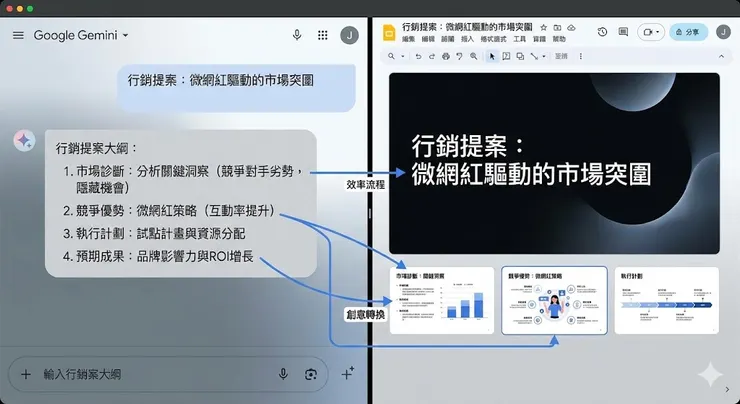Star the Slides presentation
Image resolution: width=740 pixels, height=404 pixels.
click(x=543, y=27)
